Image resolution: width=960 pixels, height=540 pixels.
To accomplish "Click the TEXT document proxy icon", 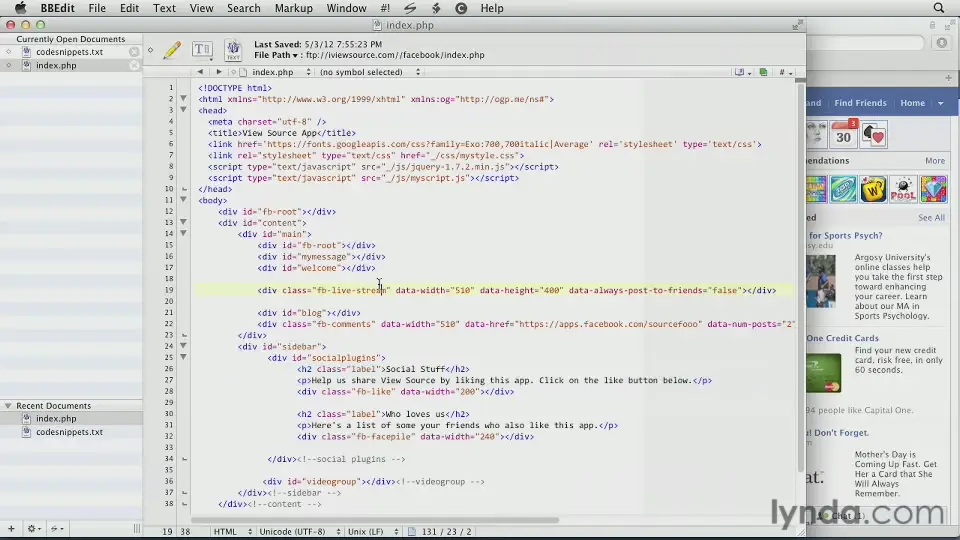I will pos(233,50).
